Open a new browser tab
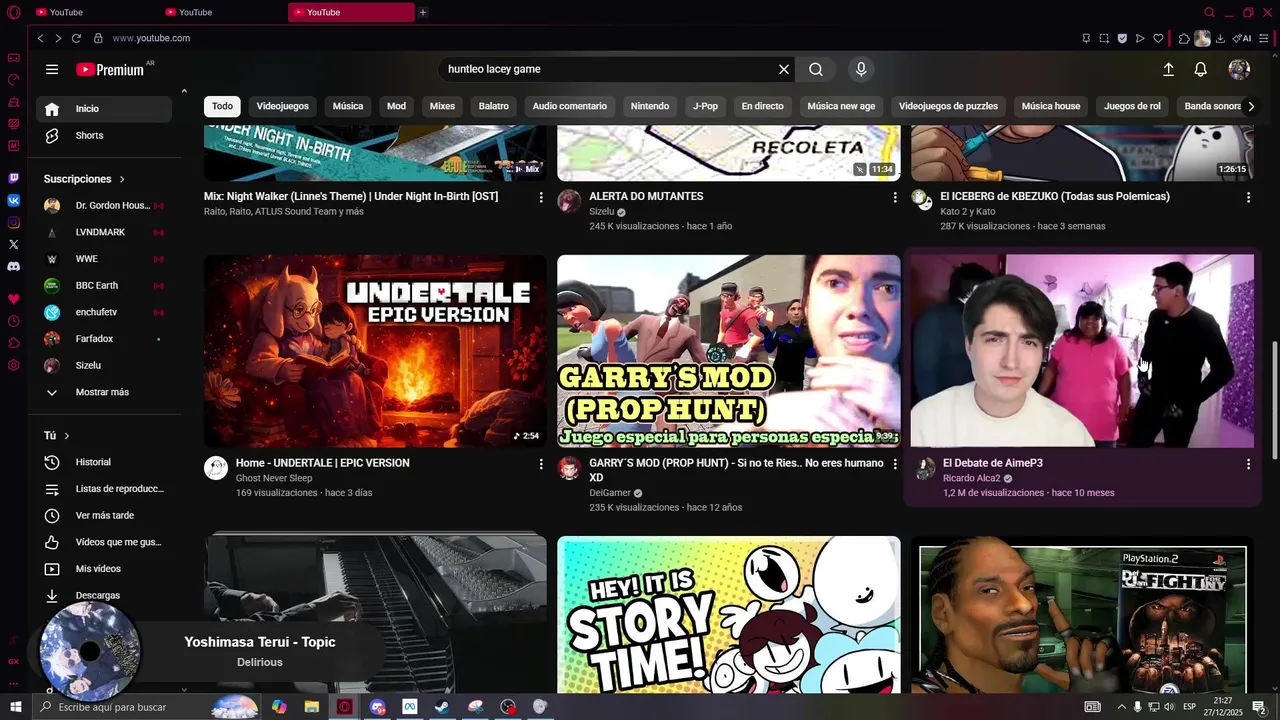Screen dimensions: 1280x720 [423, 12]
